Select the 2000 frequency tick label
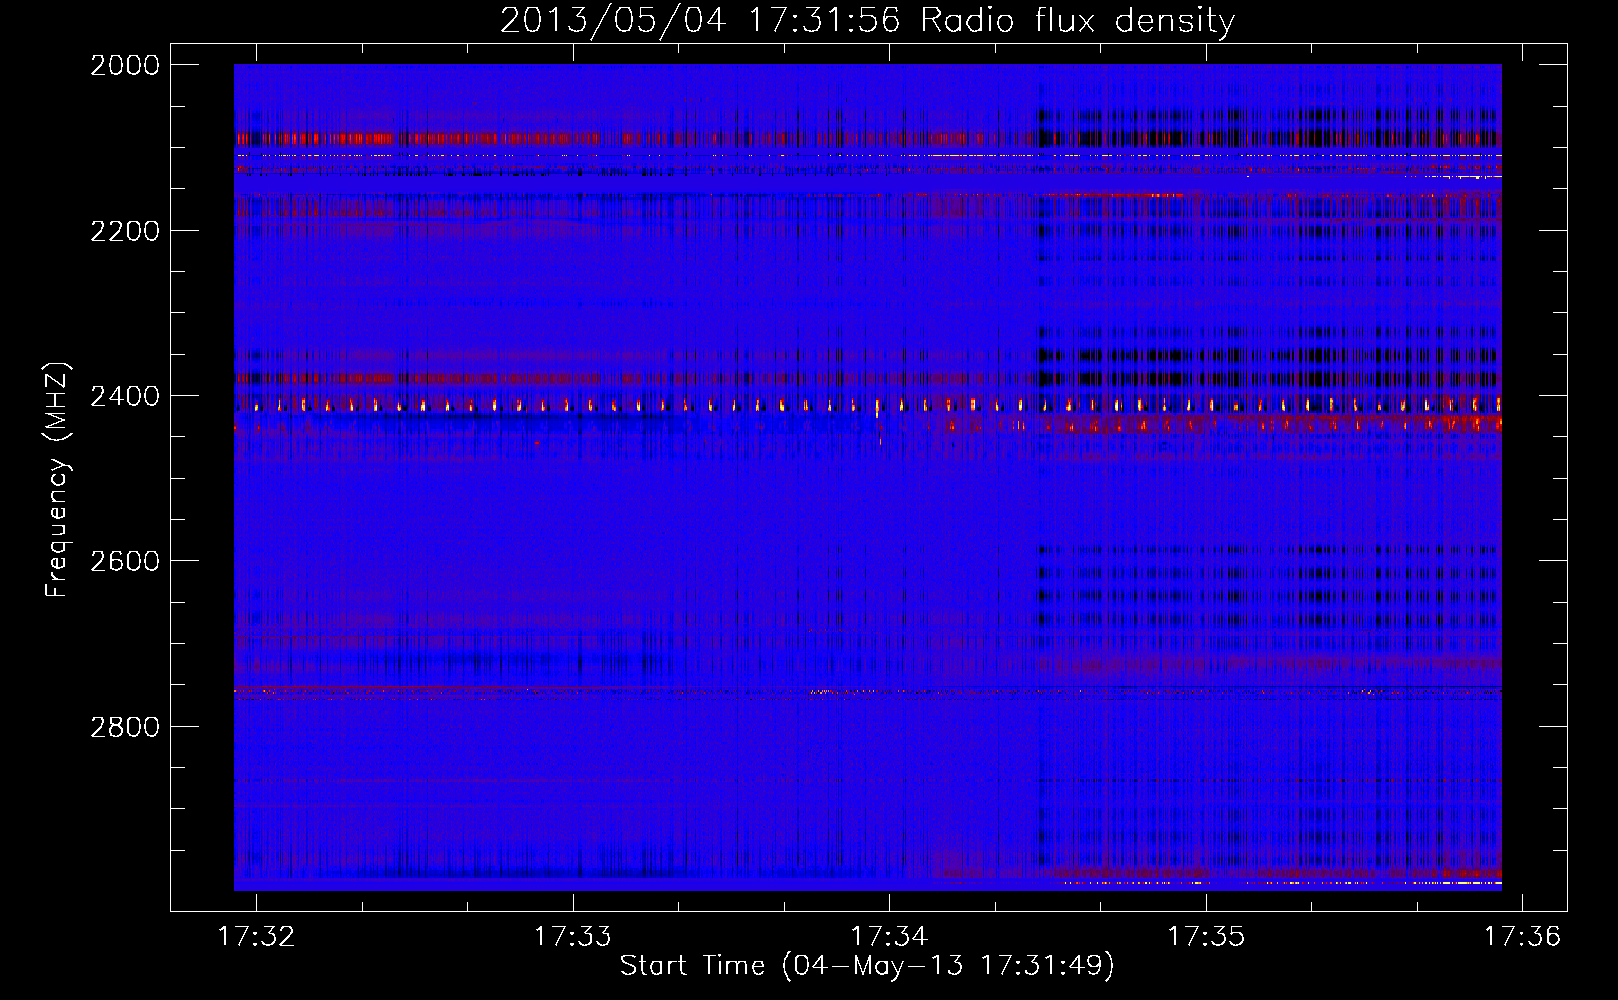1618x1000 pixels. coord(125,65)
